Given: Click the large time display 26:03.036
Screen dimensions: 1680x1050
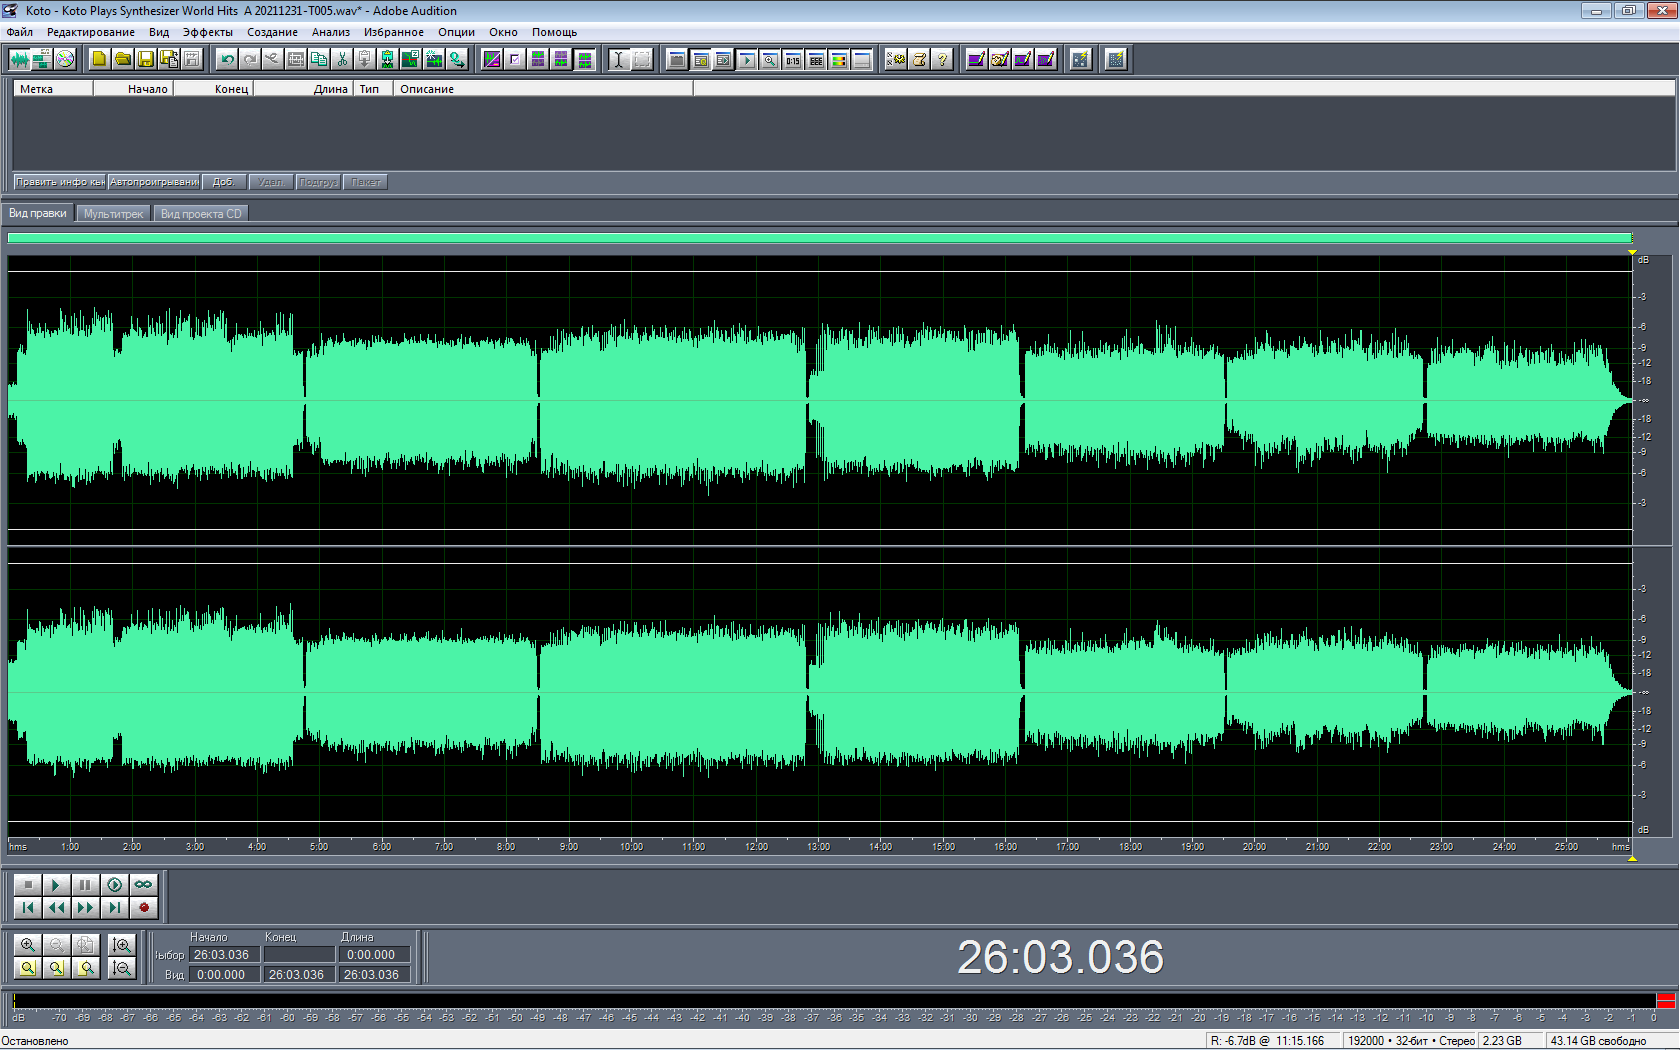Looking at the screenshot, I should click(x=1060, y=957).
